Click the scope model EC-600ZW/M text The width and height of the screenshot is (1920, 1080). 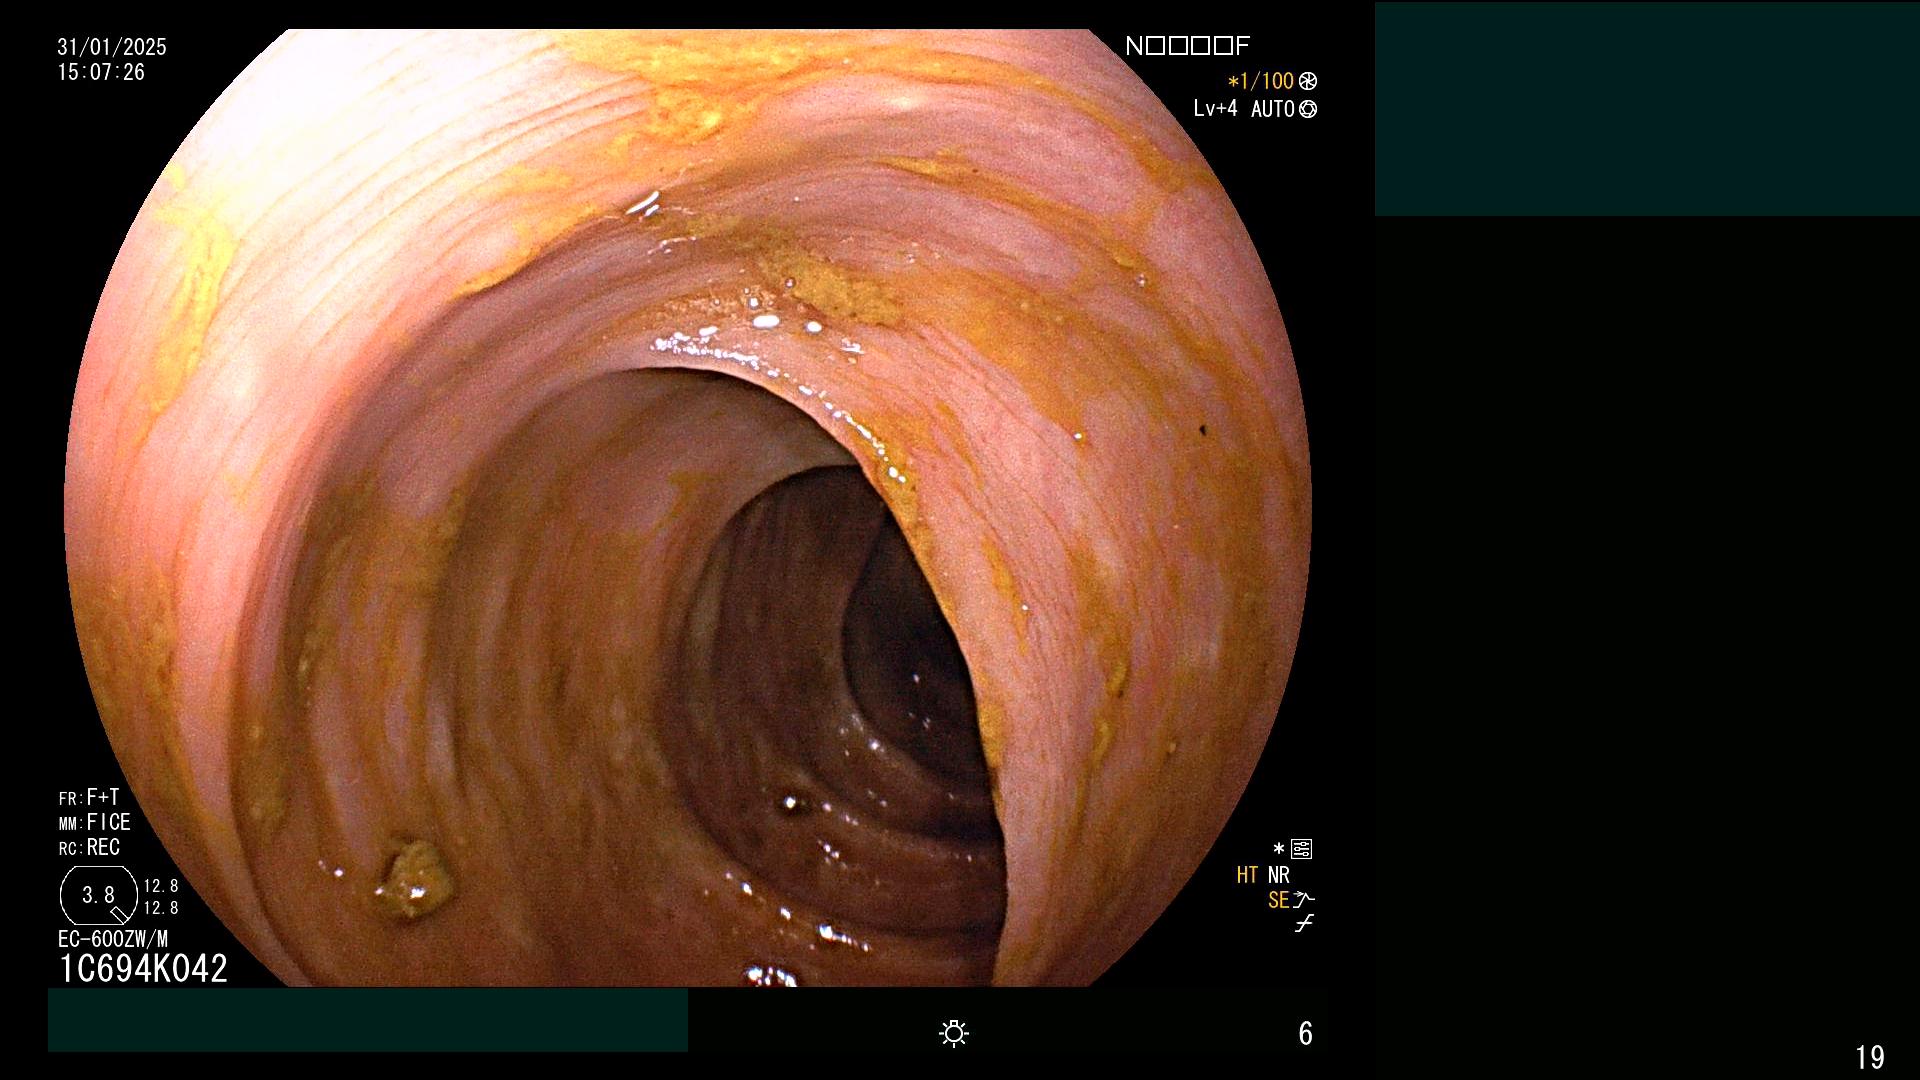coord(113,939)
